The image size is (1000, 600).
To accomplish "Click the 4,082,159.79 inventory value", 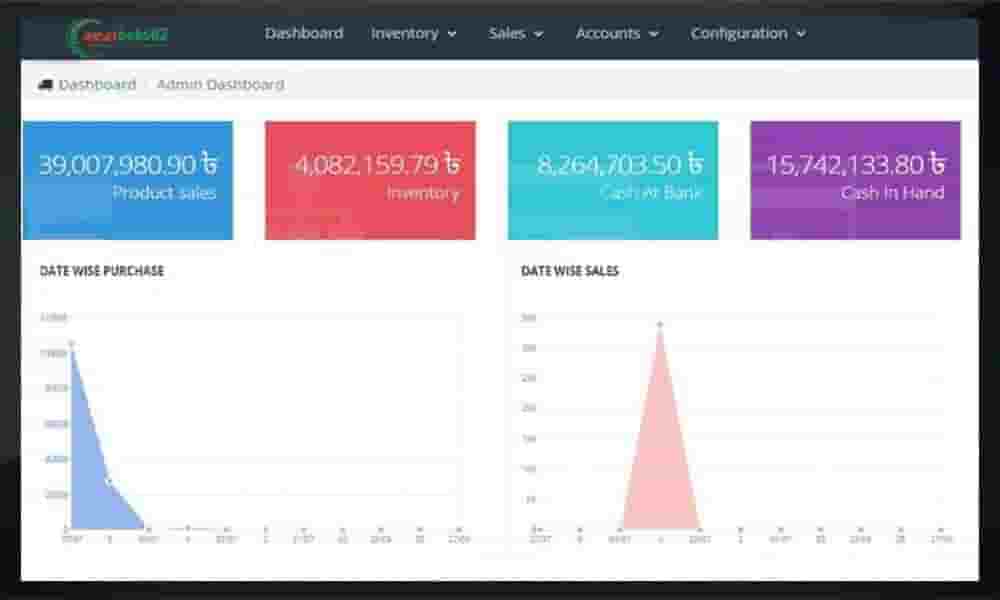I will coord(378,165).
